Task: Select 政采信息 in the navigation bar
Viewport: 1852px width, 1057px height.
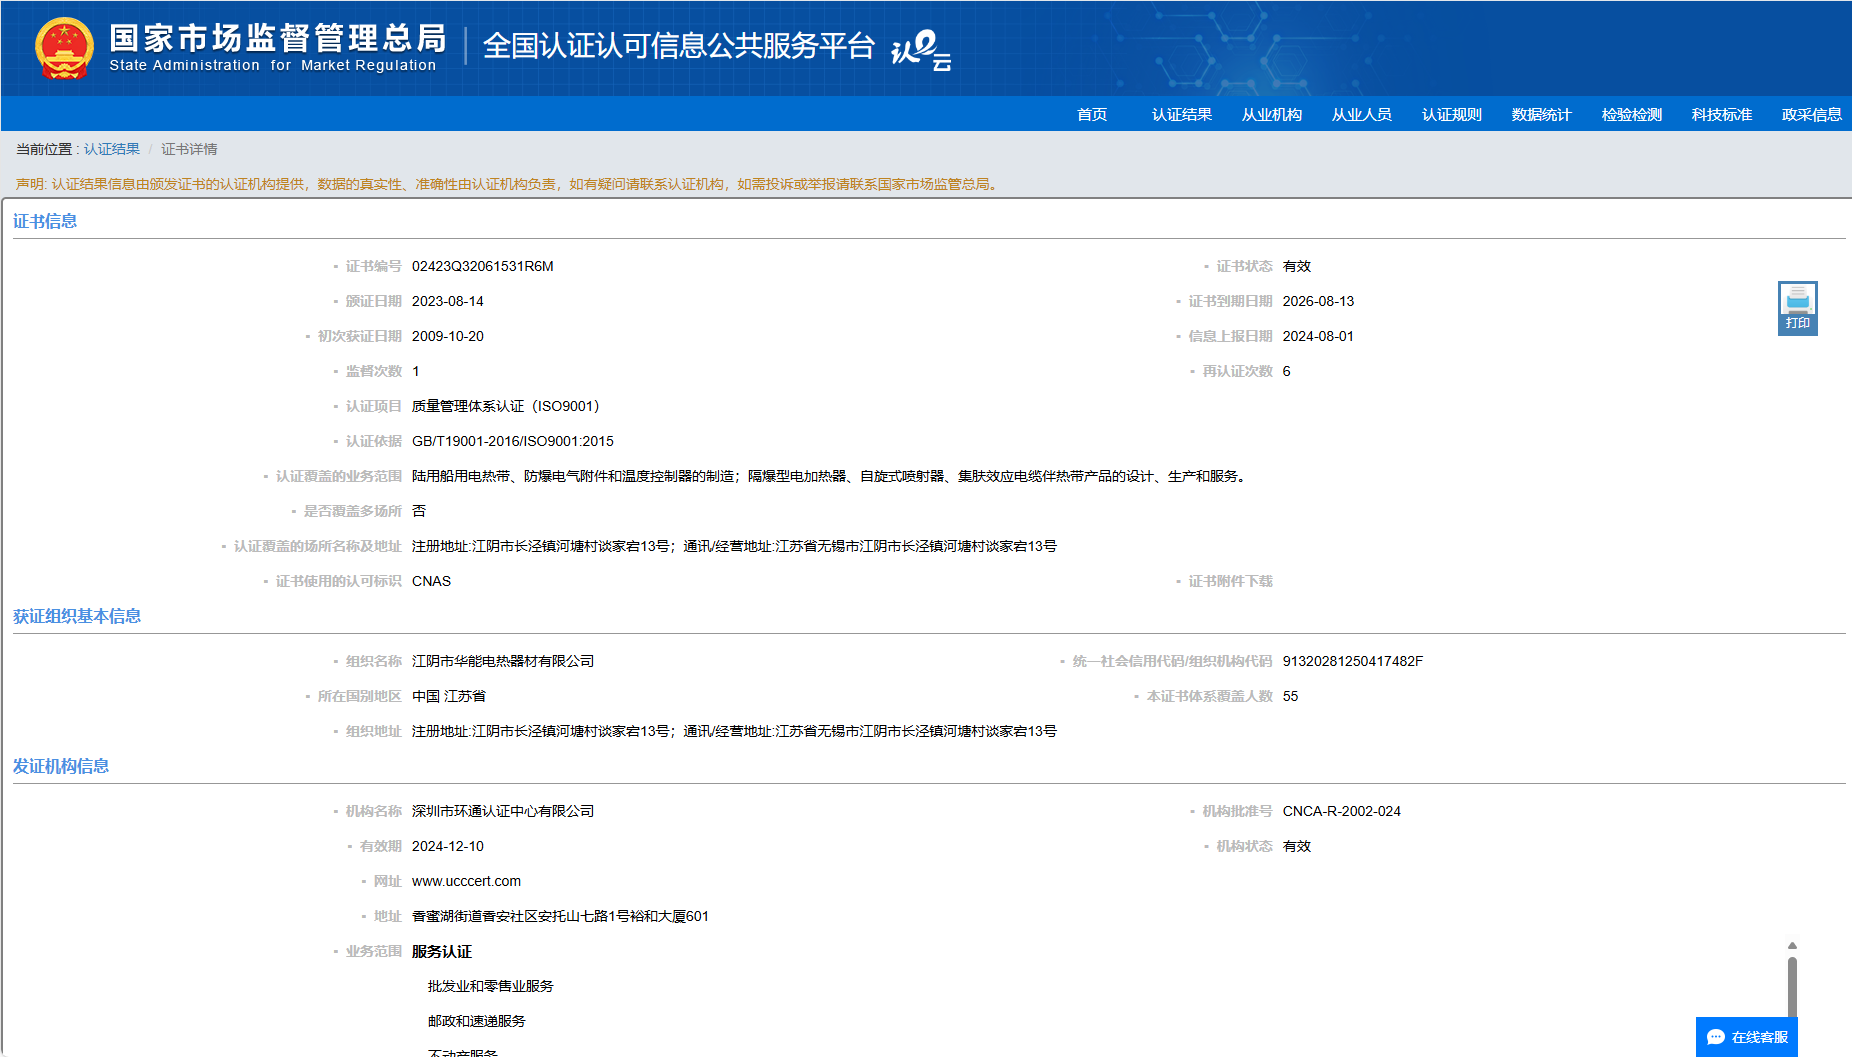Action: point(1812,114)
